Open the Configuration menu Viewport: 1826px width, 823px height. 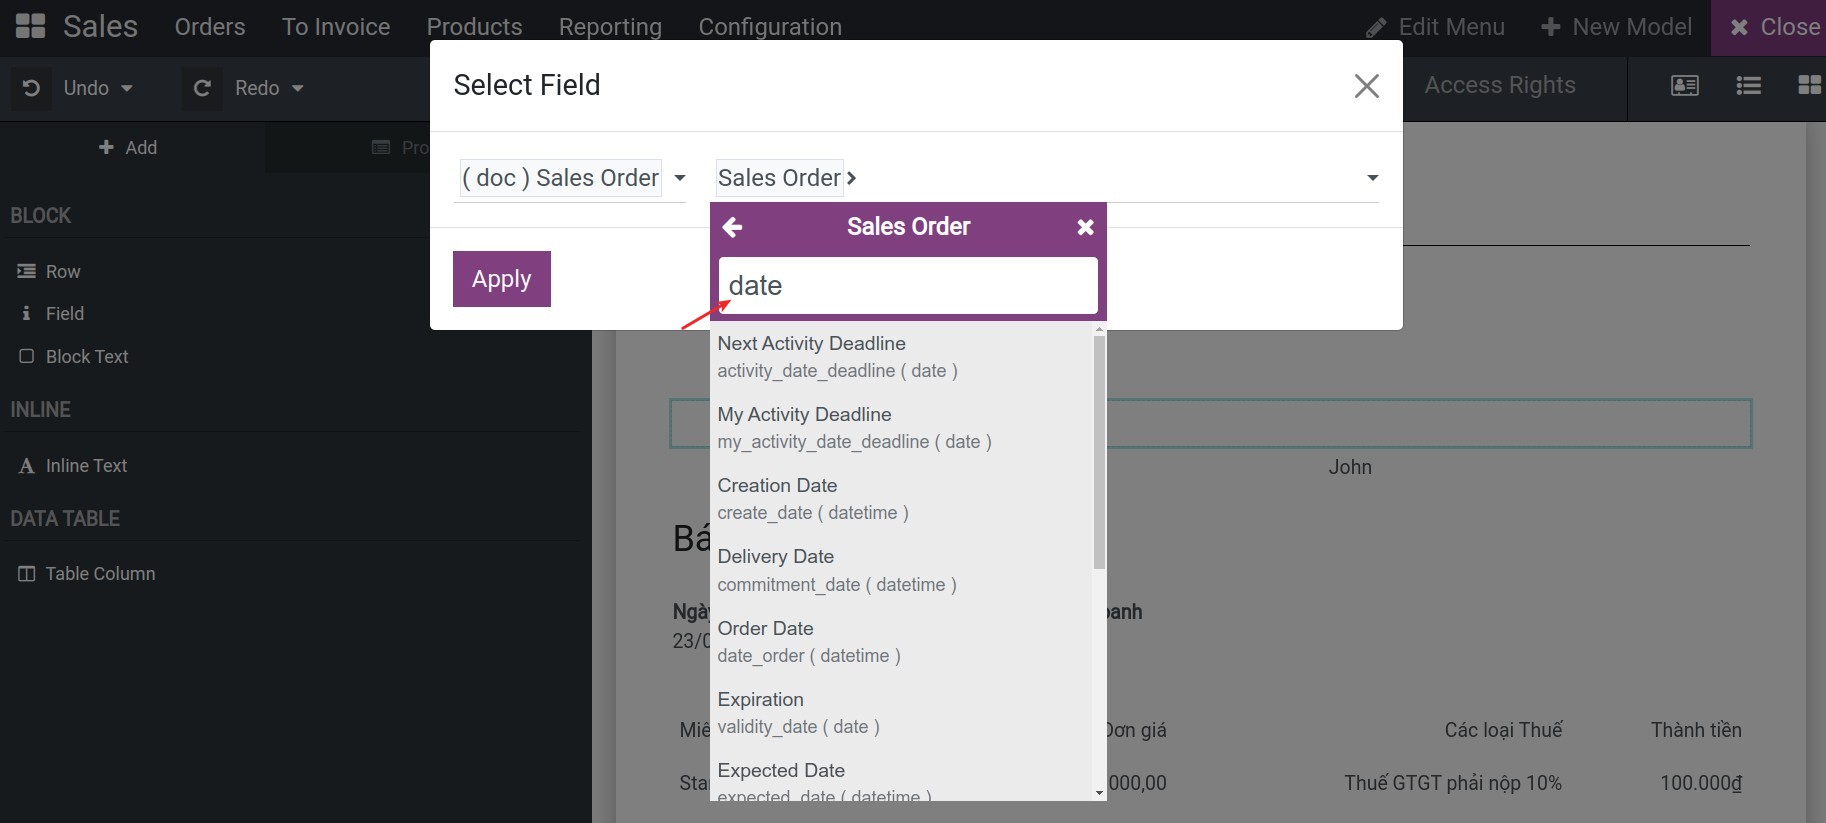[x=770, y=27]
